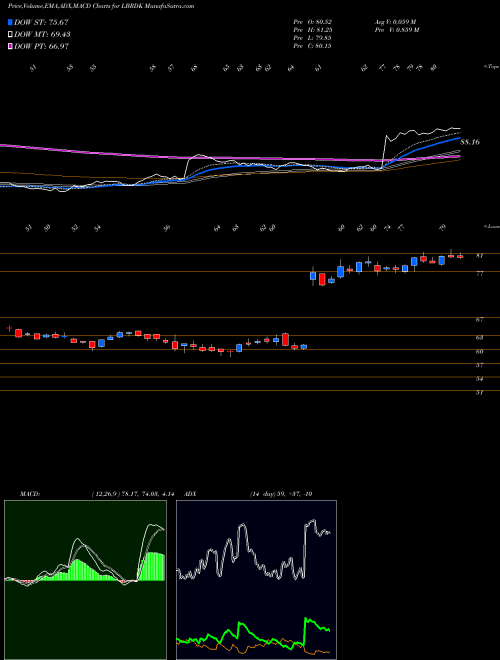Image resolution: width=500 pixels, height=660 pixels.
Task: Click the ADX (14 day) values readout
Action: [x=281, y=494]
